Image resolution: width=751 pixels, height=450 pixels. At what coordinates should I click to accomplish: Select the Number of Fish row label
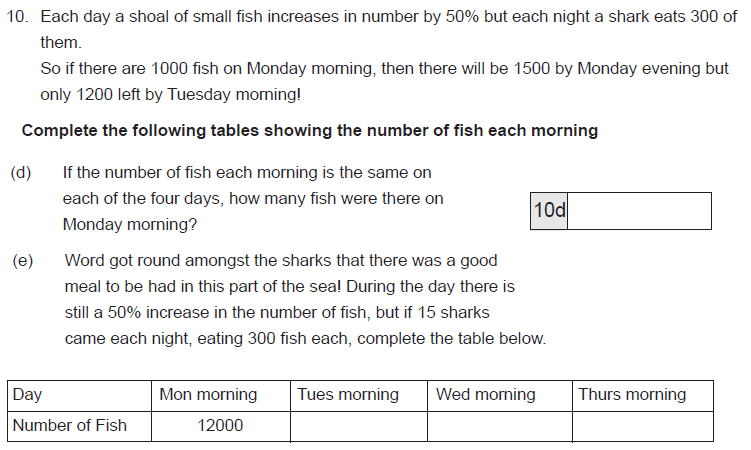click(x=69, y=426)
